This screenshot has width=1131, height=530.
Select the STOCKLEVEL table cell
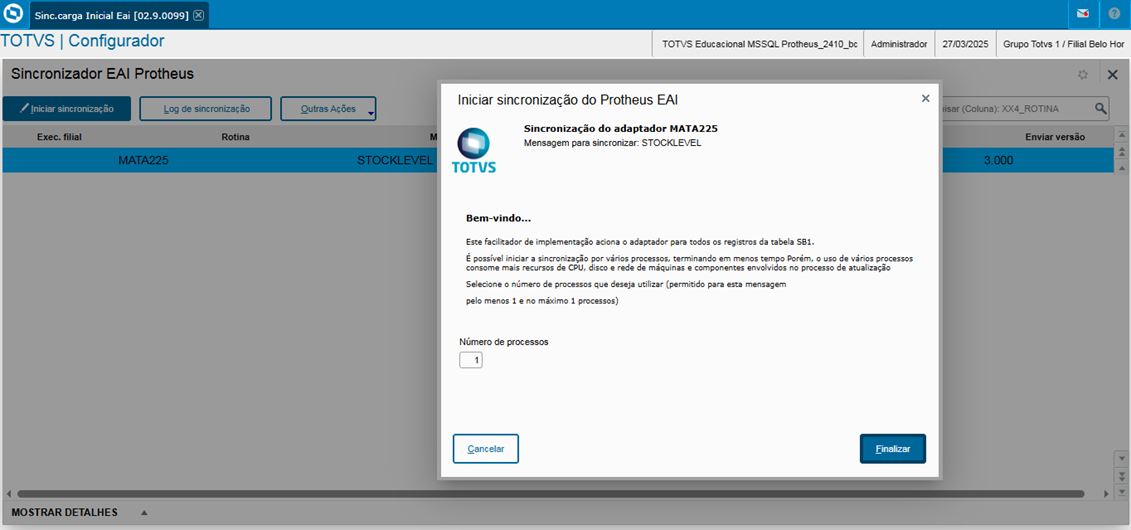click(395, 160)
